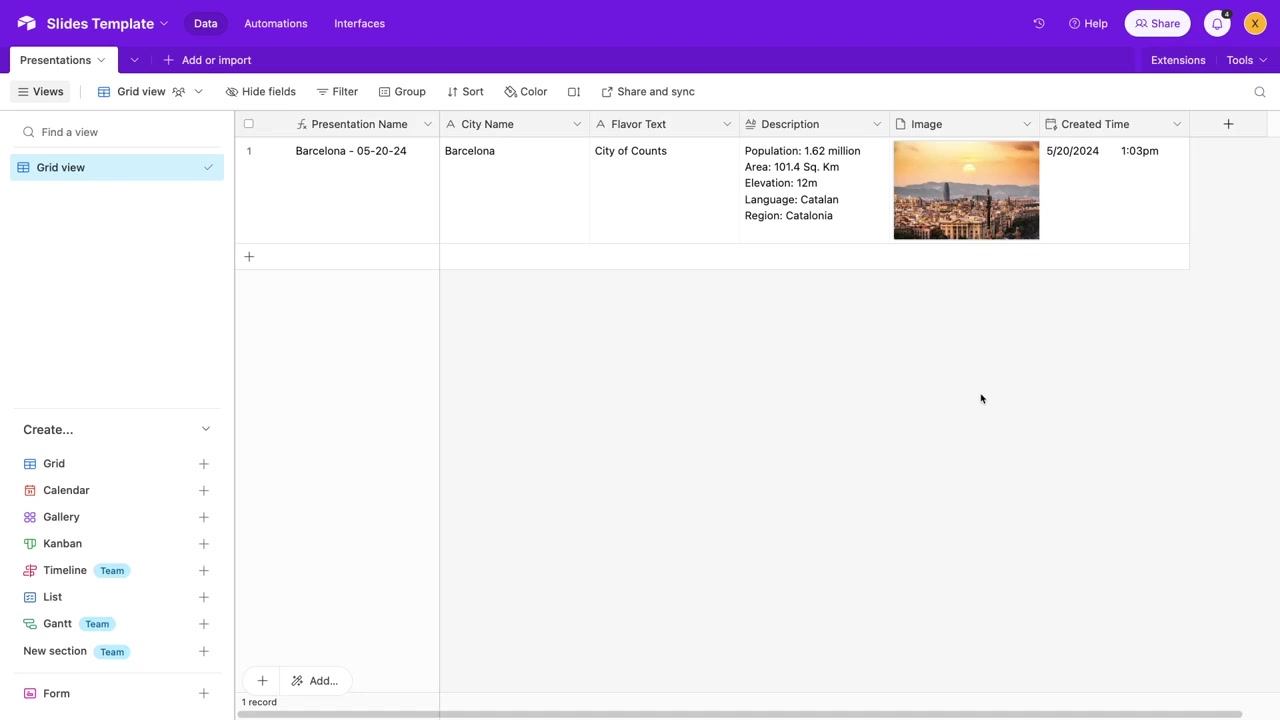The width and height of the screenshot is (1280, 720).
Task: Click Add or import
Action: [x=207, y=60]
